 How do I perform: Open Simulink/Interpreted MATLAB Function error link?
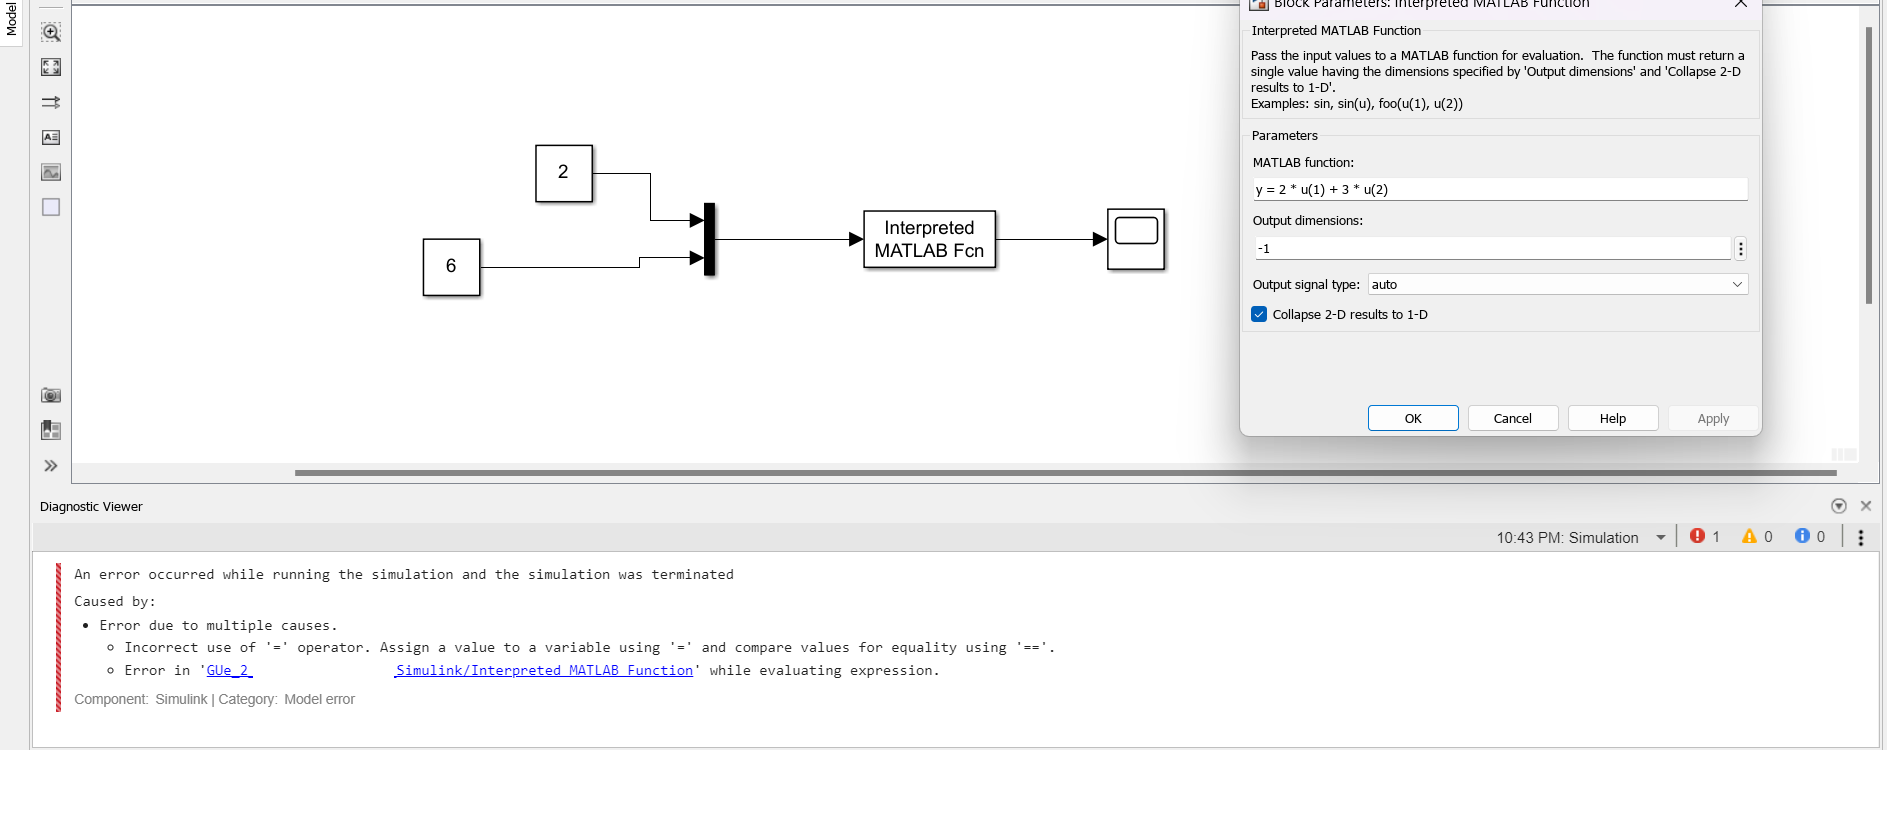click(545, 671)
